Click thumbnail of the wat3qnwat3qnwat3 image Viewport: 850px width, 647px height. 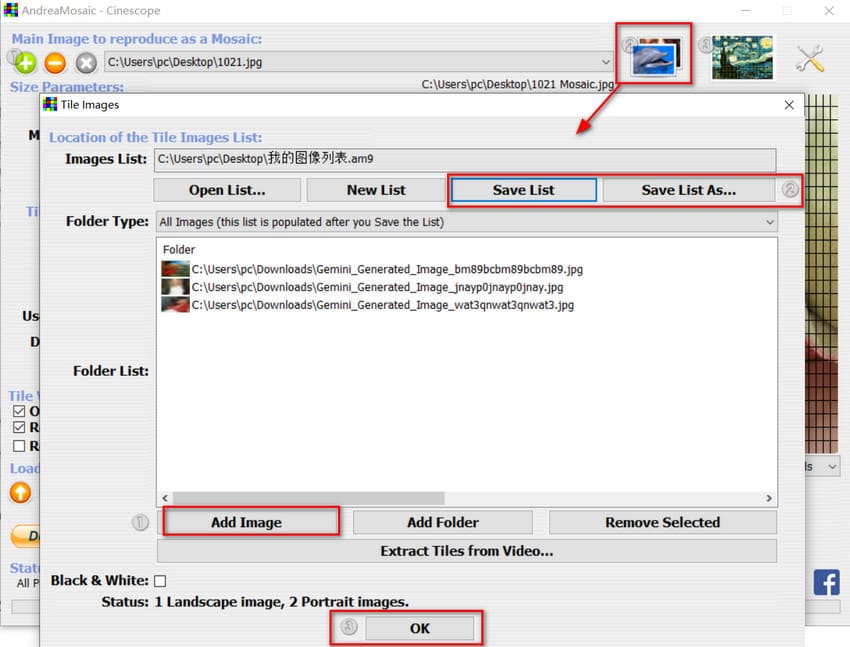pyautogui.click(x=176, y=305)
